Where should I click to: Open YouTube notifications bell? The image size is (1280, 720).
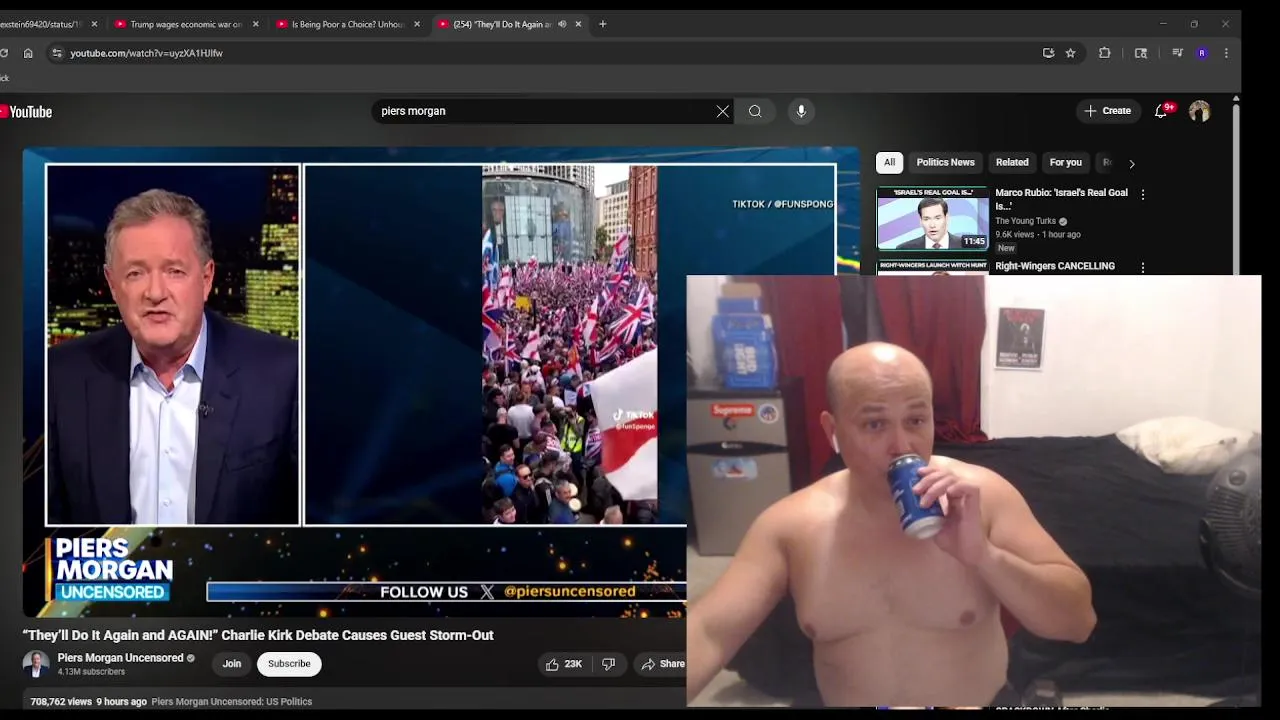(1161, 111)
